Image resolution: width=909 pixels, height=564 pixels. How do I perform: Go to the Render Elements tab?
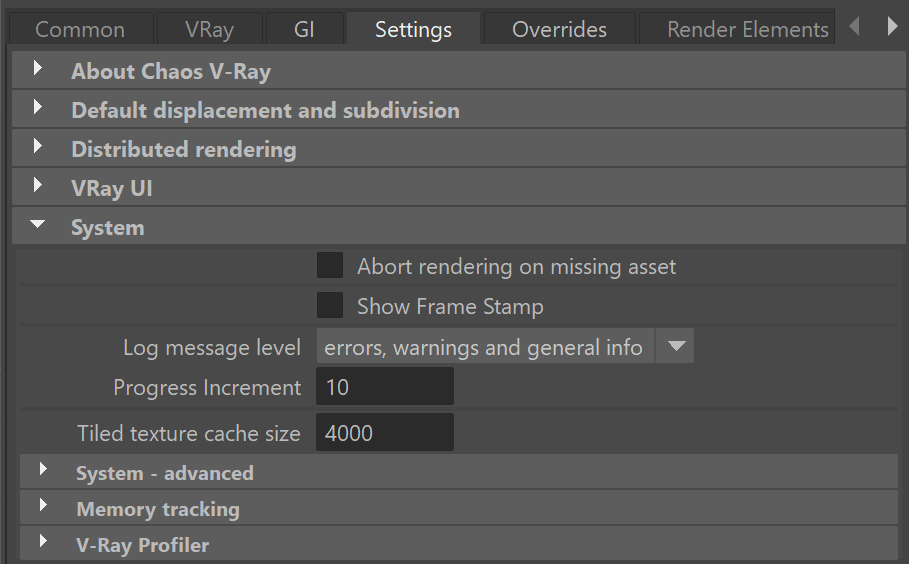(x=737, y=29)
